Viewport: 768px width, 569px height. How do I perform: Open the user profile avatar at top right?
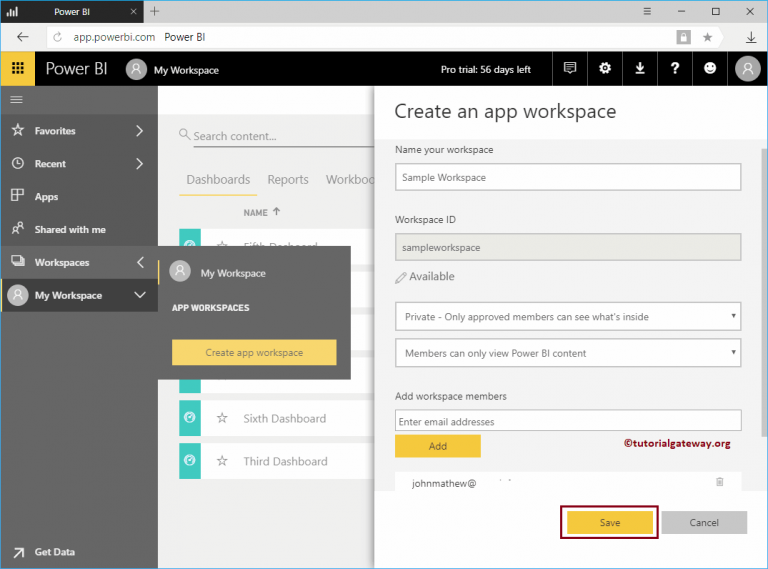747,69
